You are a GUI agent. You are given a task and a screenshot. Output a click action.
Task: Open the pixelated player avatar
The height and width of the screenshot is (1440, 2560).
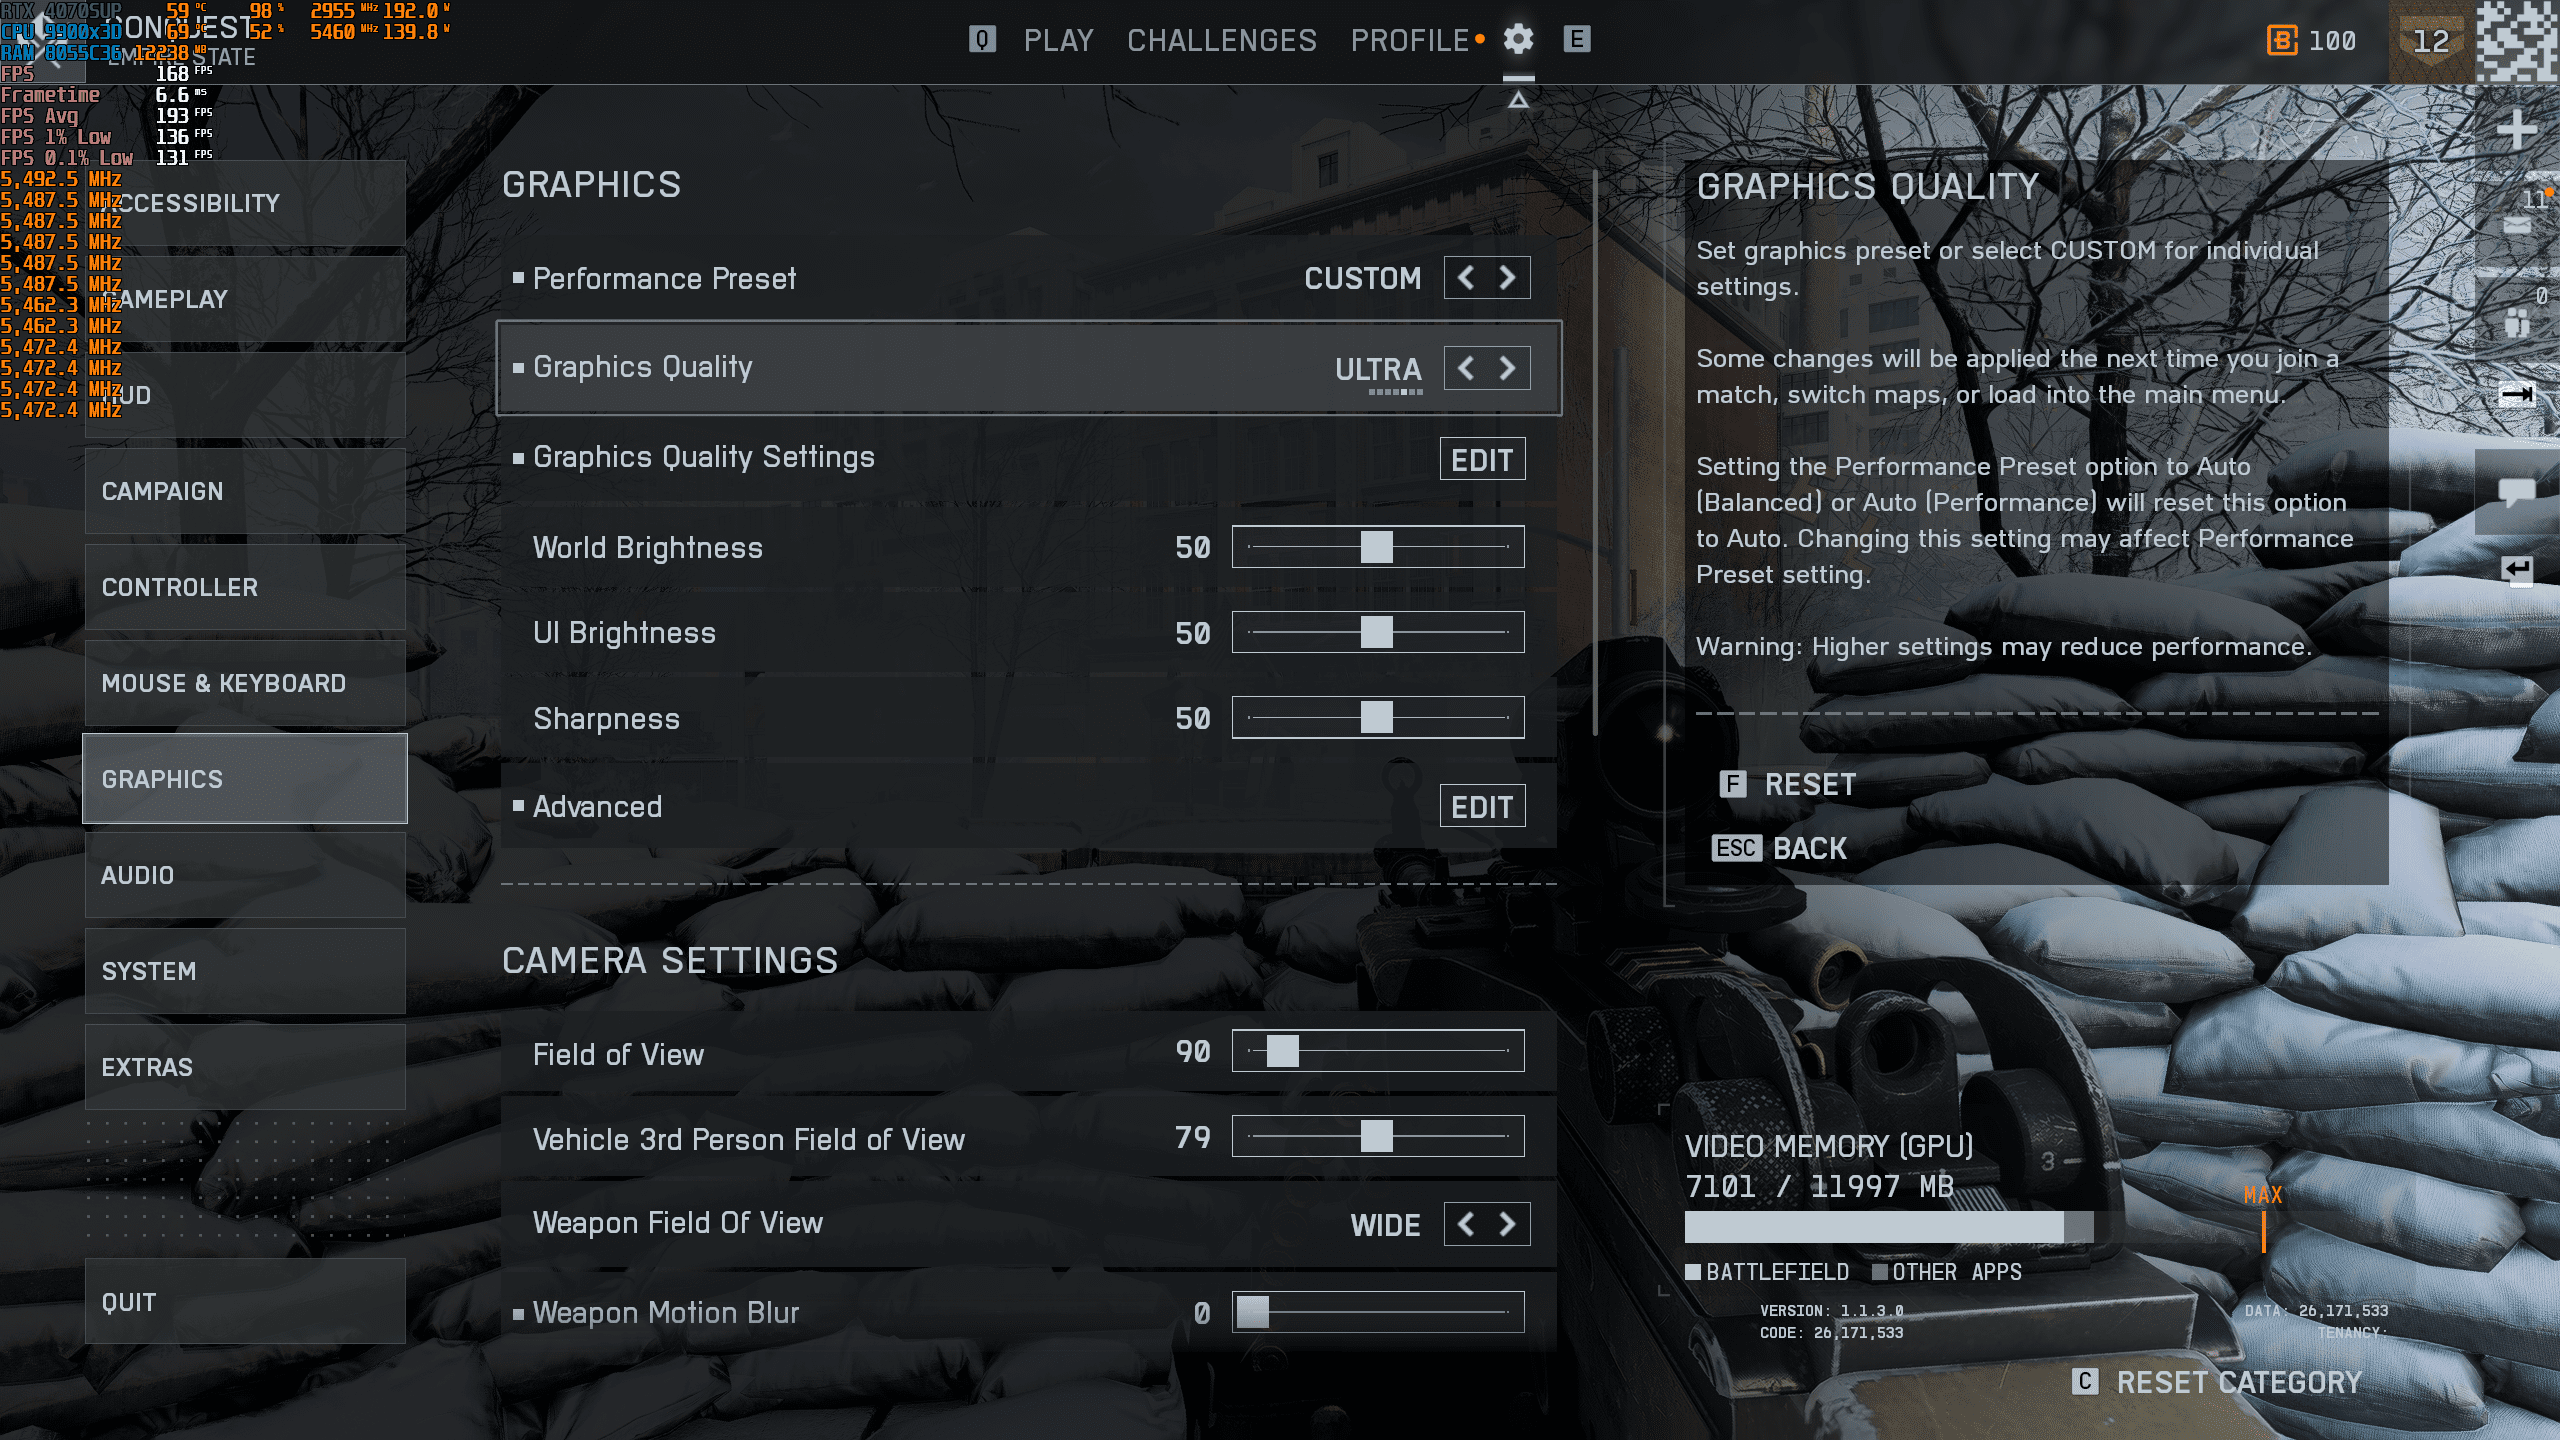tap(2516, 42)
